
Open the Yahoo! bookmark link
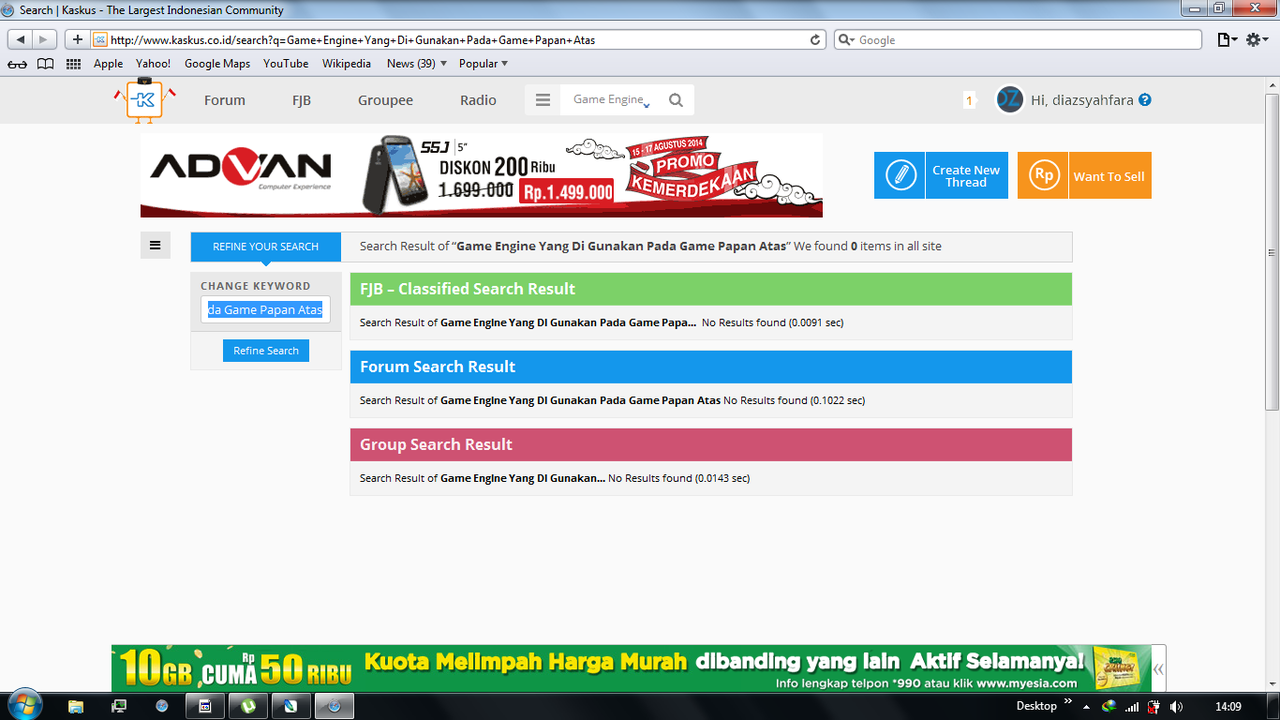154,64
